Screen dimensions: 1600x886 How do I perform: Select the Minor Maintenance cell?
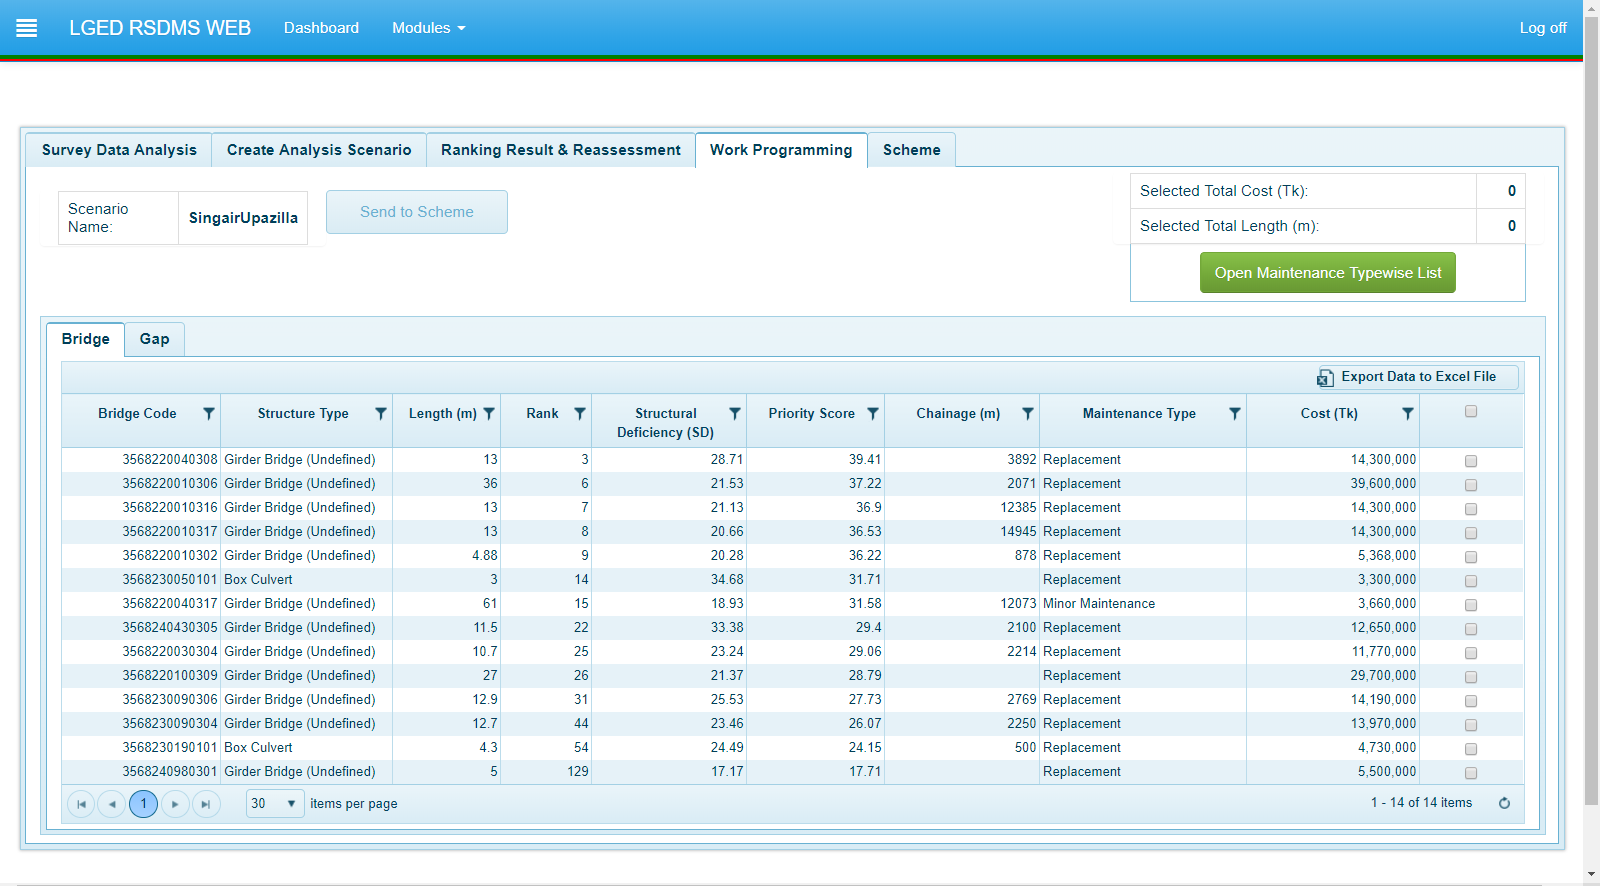pos(1143,604)
